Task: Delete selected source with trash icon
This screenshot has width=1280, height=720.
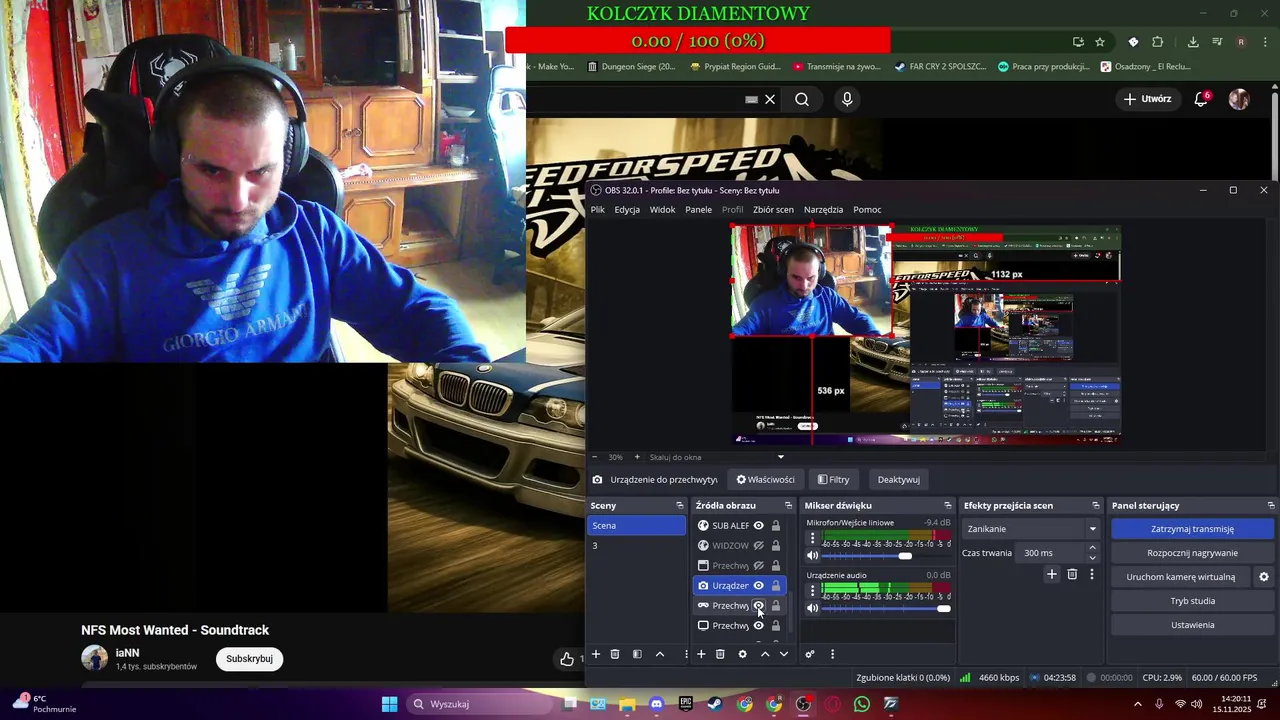Action: pos(720,654)
